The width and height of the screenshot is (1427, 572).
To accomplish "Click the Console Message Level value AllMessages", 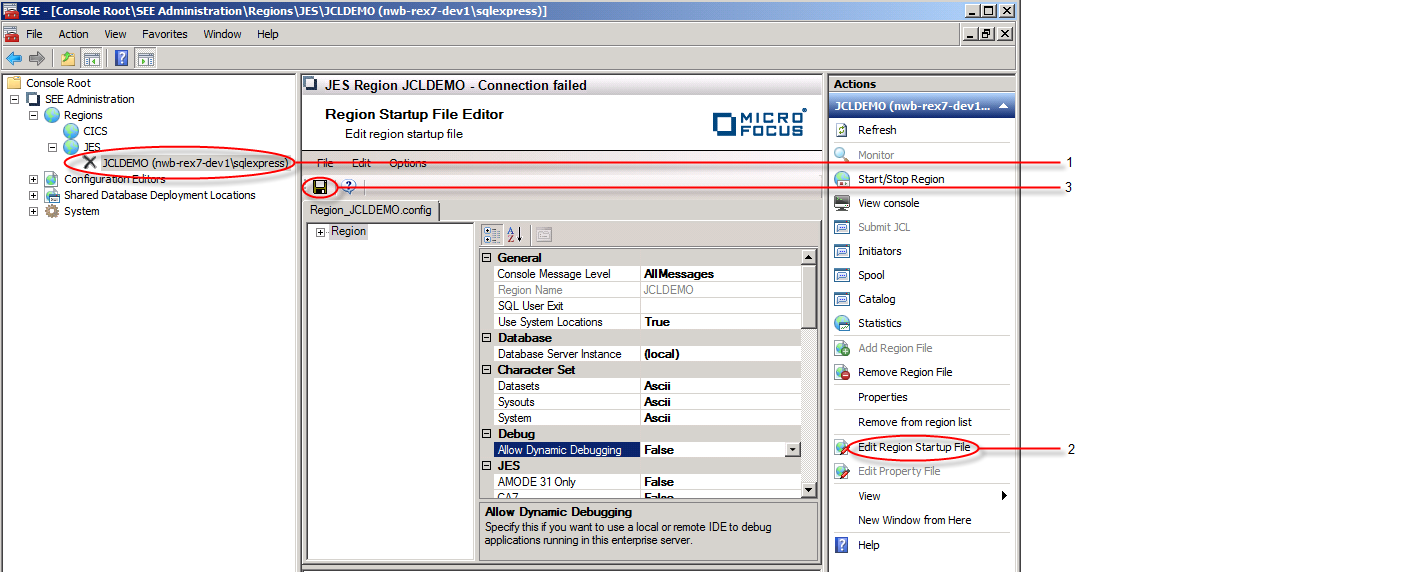I will (x=720, y=274).
